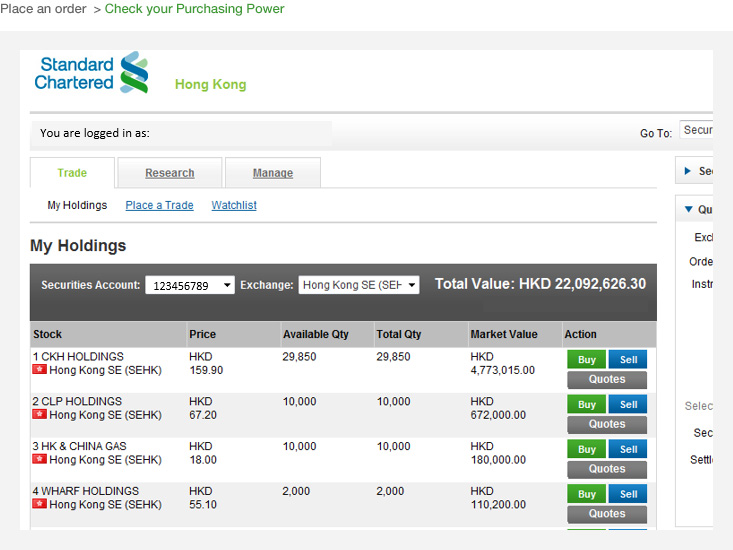Viewport: 733px width, 550px height.
Task: Get Quotes for CKH HOLDINGS
Action: pos(607,379)
